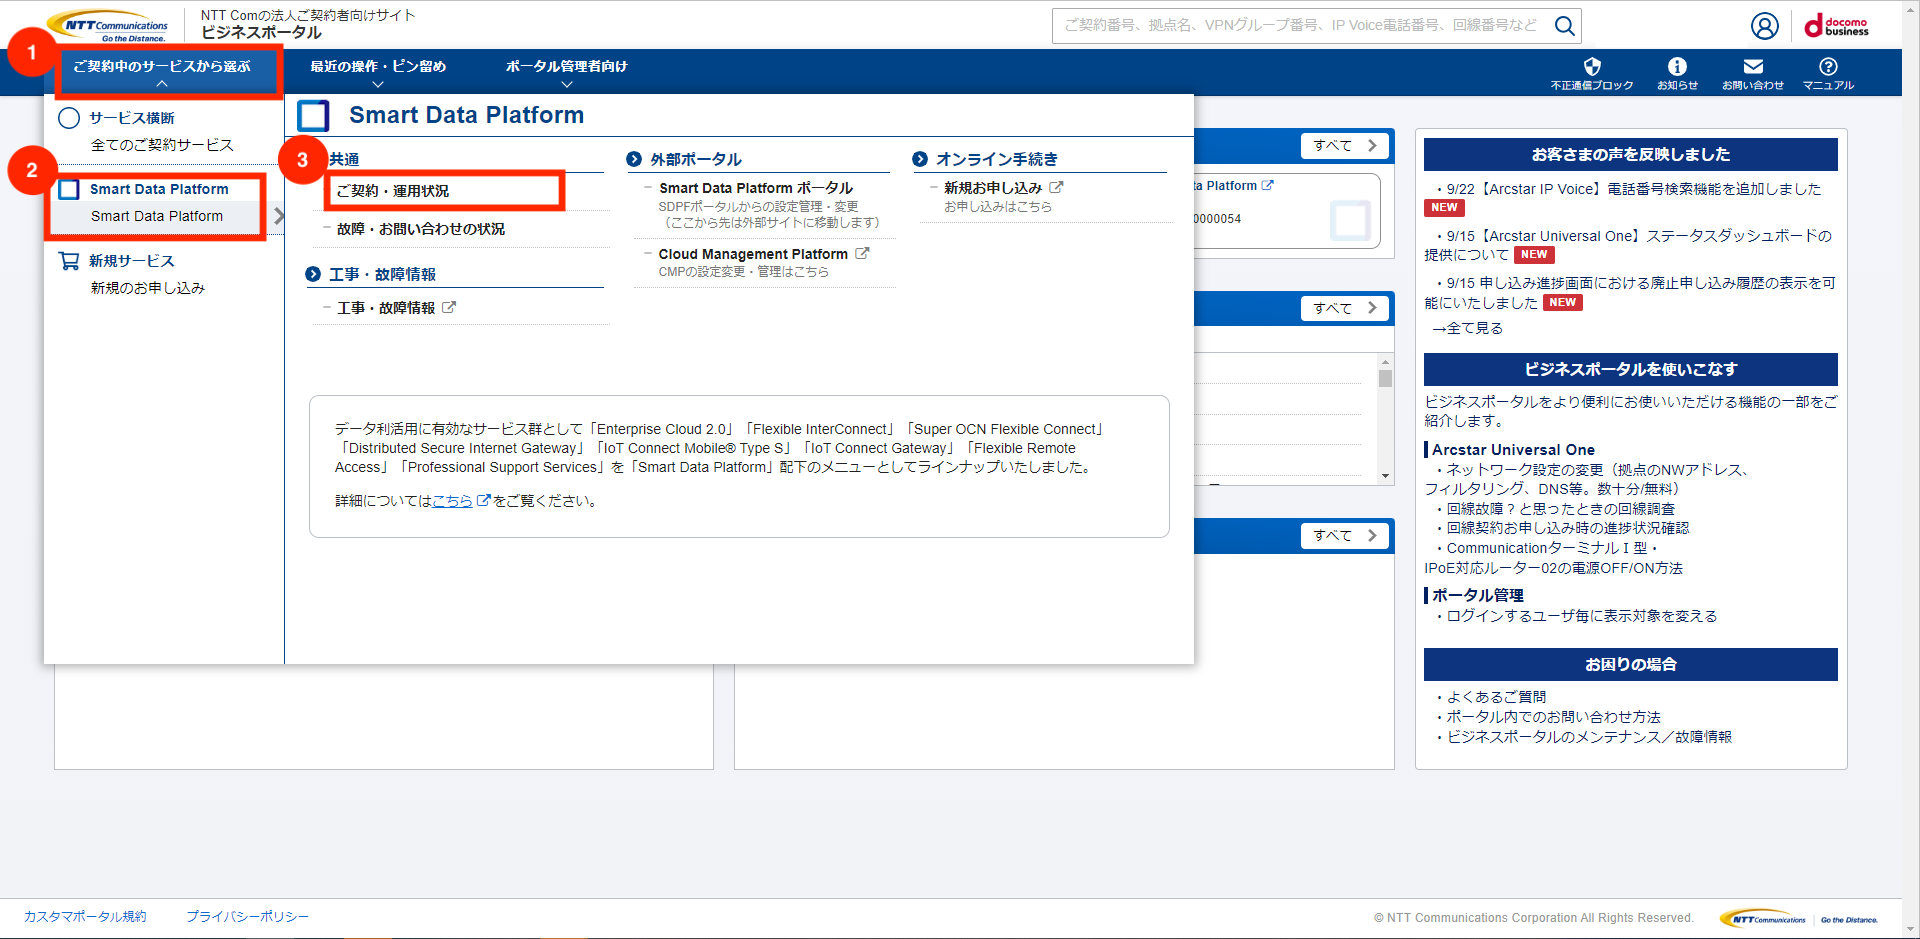
Task: Open 回線故障？と思ったときの回線調査 link
Action: [x=1560, y=509]
